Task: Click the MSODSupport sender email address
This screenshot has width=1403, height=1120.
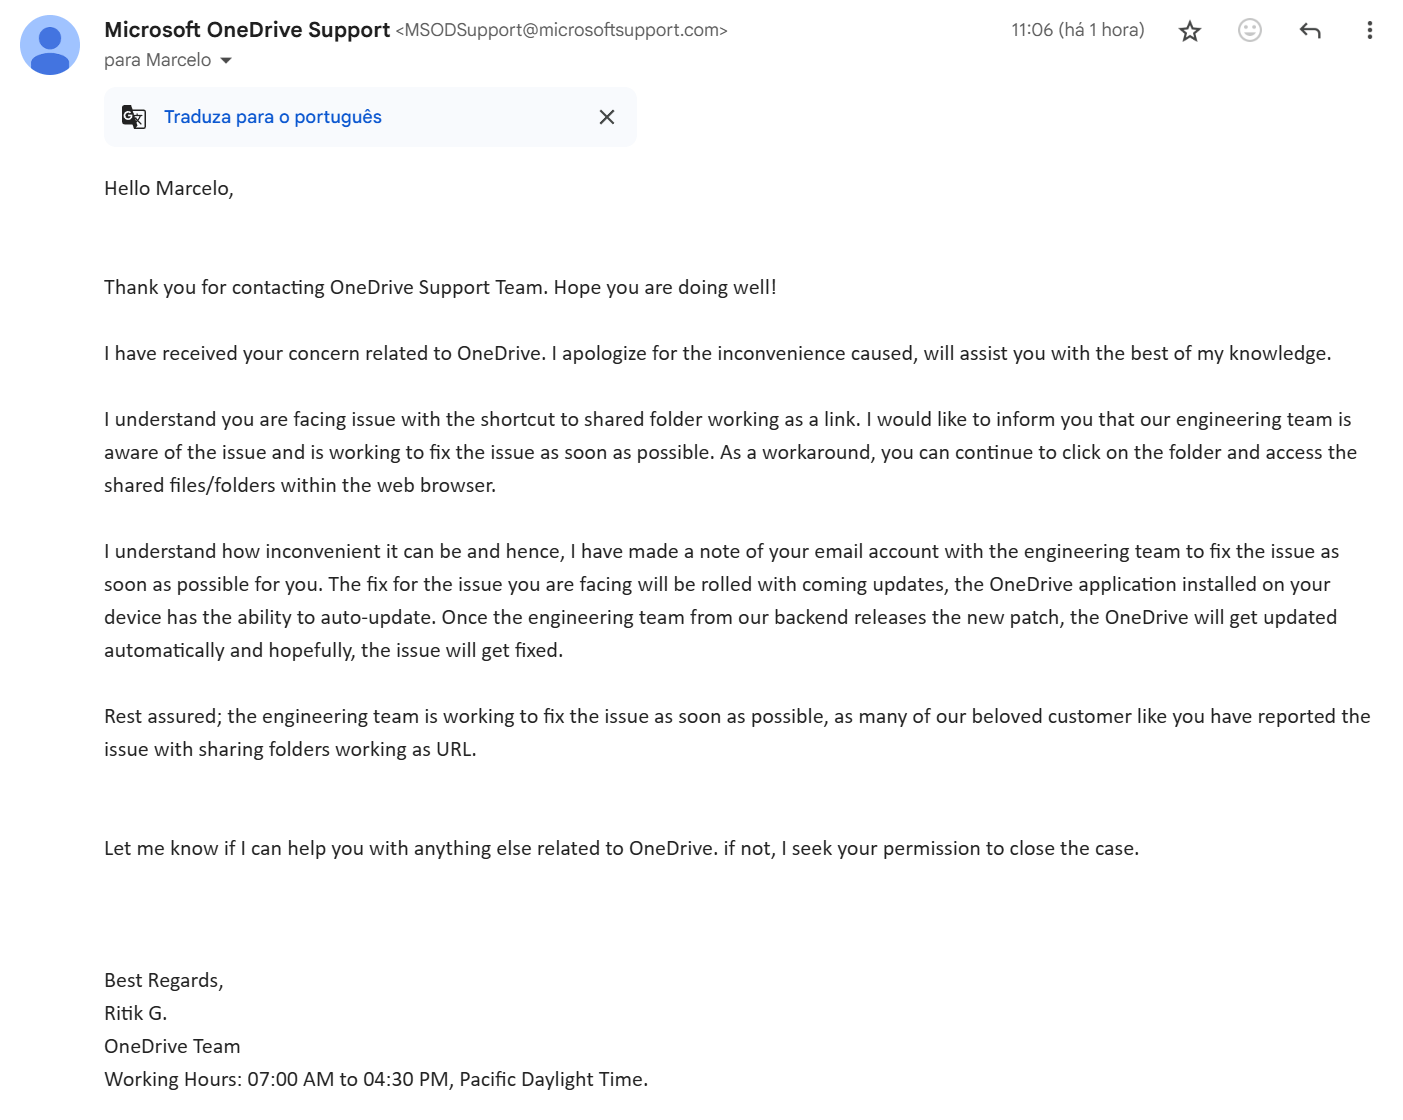Action: 561,30
